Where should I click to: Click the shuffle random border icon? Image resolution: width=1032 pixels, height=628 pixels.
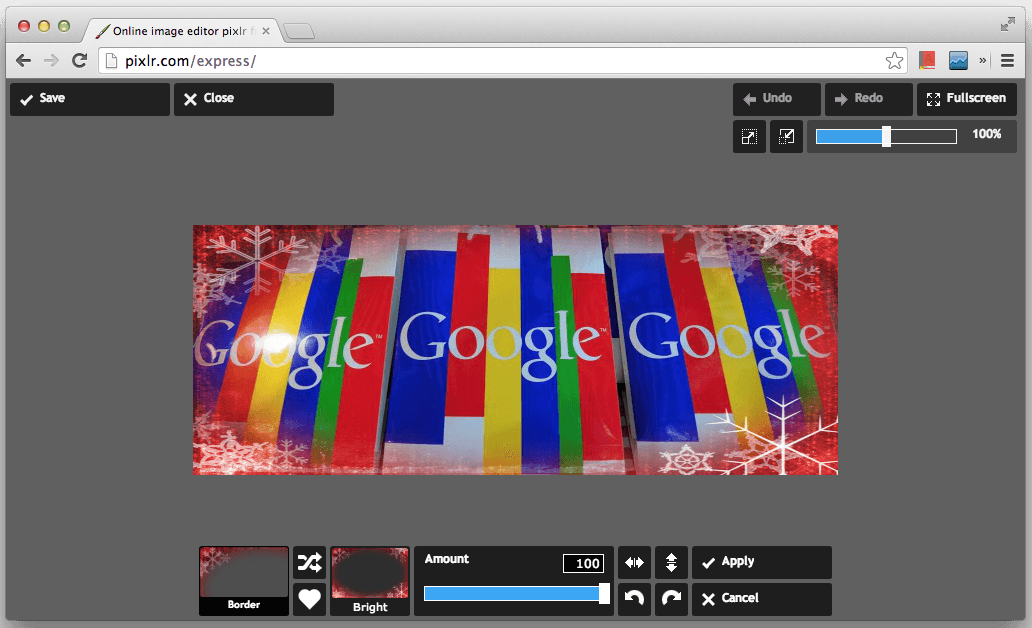[x=310, y=562]
